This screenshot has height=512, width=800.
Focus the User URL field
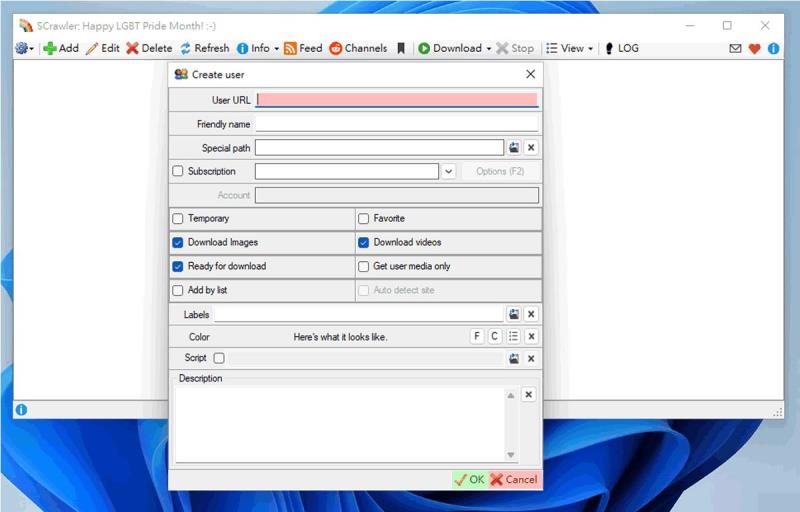[x=396, y=99]
